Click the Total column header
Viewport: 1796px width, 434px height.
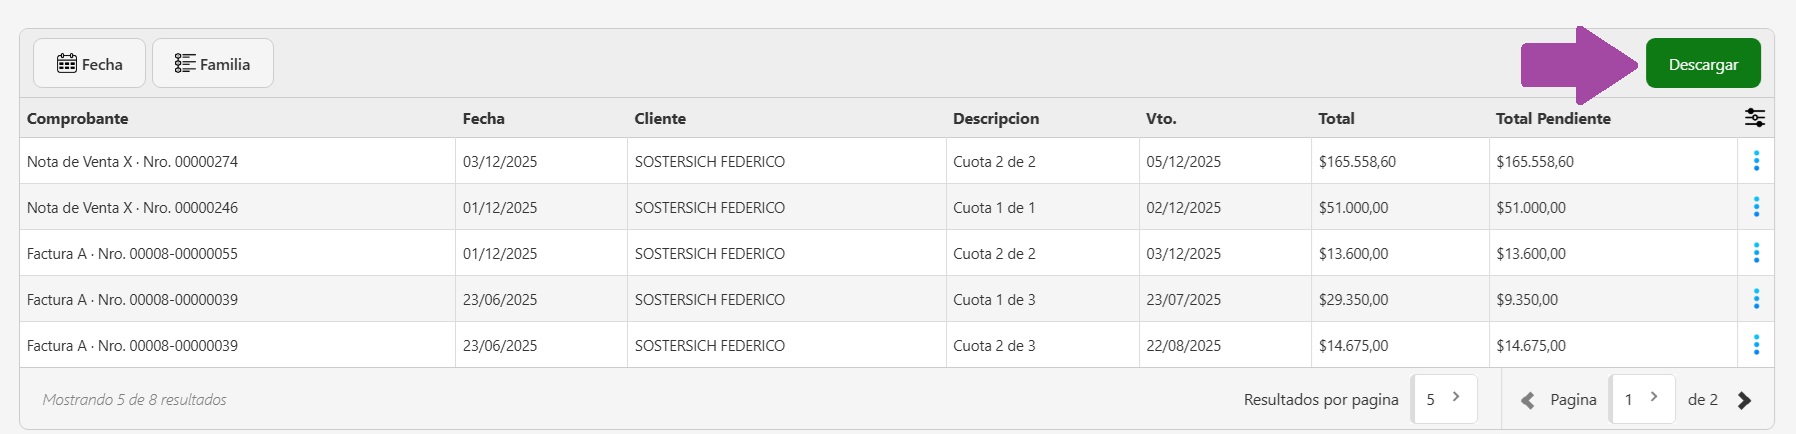(x=1336, y=118)
